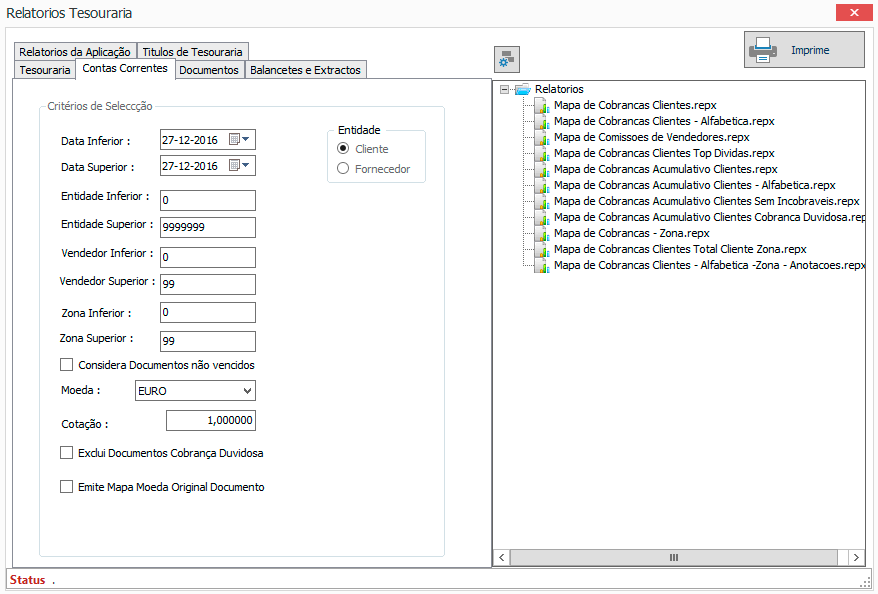Screen dimensions: 878x594
Task: Click scroll right arrow of report tree
Action: point(856,558)
